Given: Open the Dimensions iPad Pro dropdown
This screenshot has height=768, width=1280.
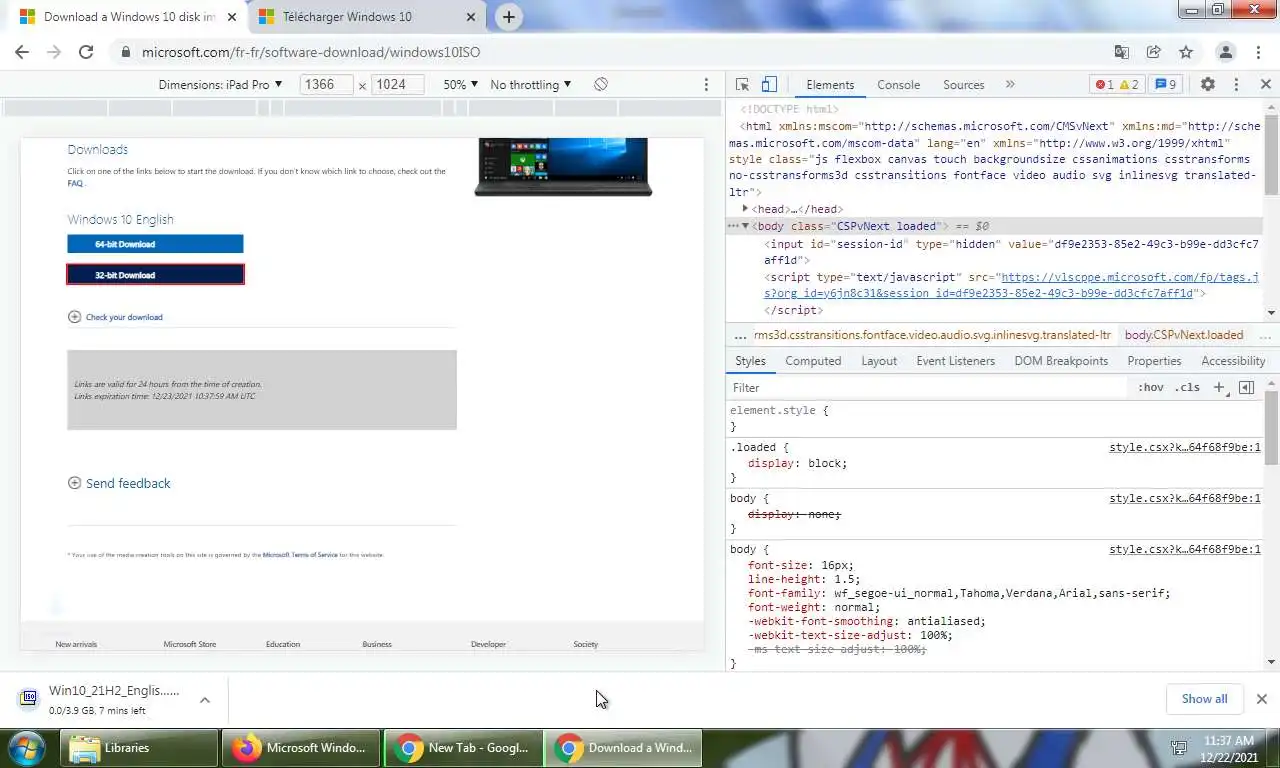Looking at the screenshot, I should point(220,85).
